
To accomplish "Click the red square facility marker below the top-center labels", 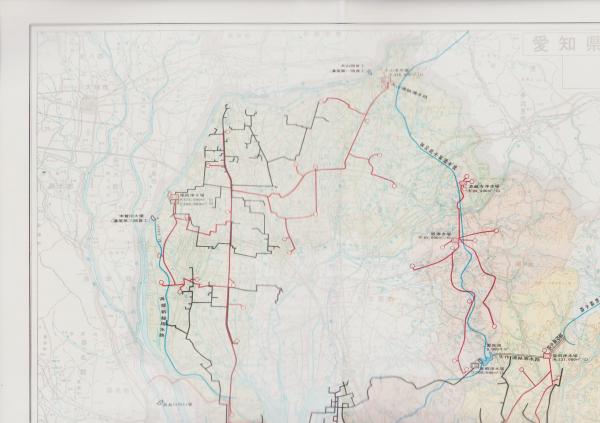I will point(384,86).
